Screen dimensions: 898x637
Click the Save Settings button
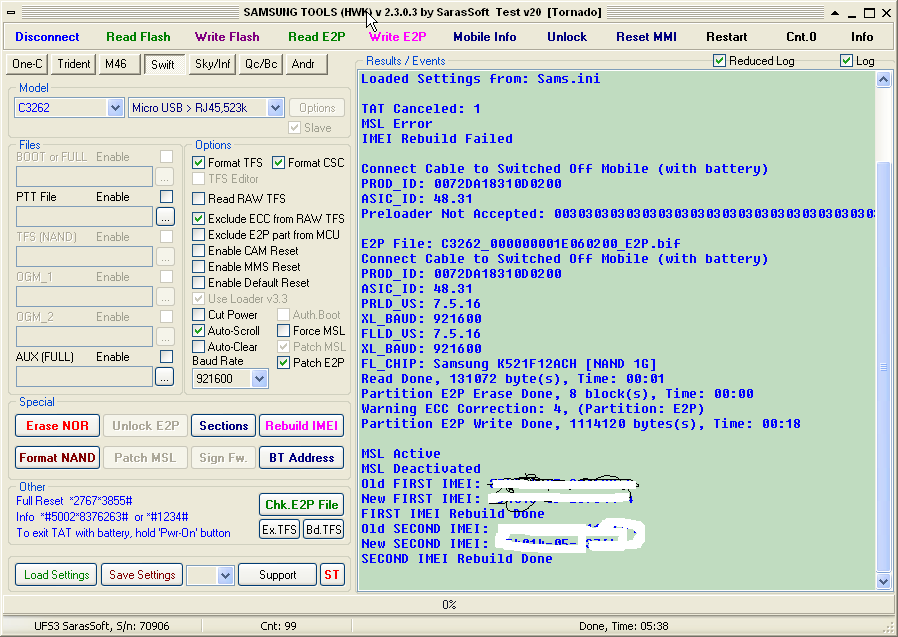point(142,575)
